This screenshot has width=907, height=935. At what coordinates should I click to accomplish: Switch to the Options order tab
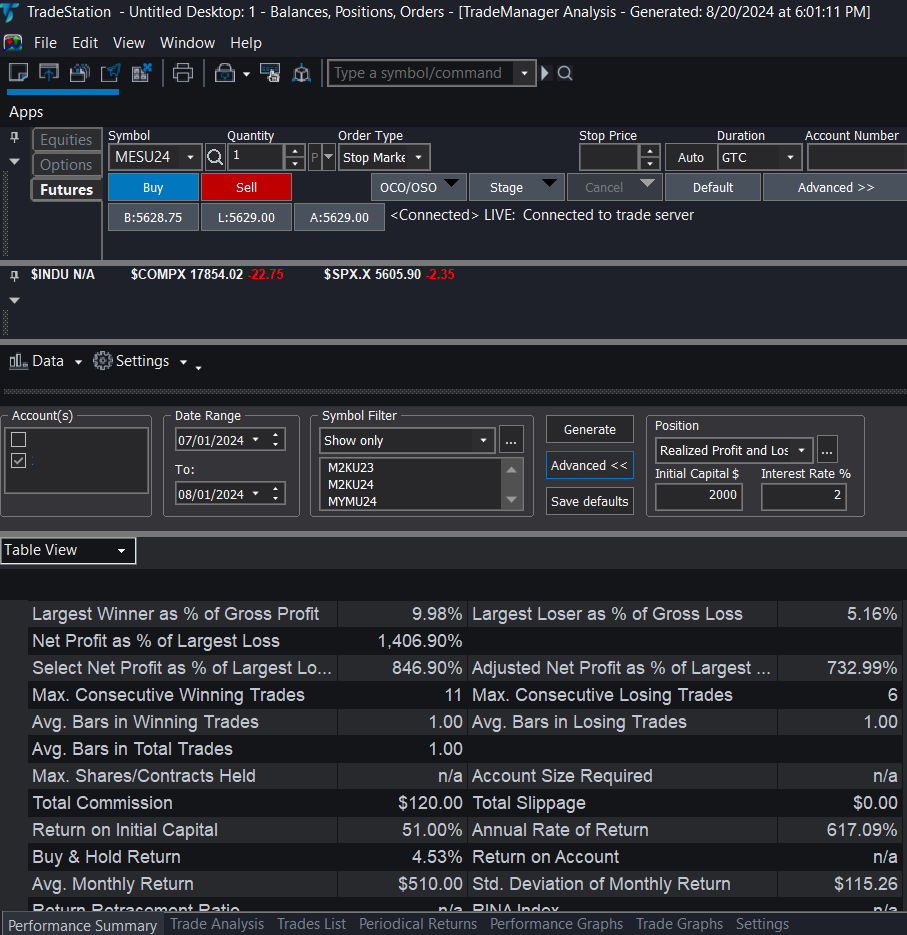pos(66,165)
